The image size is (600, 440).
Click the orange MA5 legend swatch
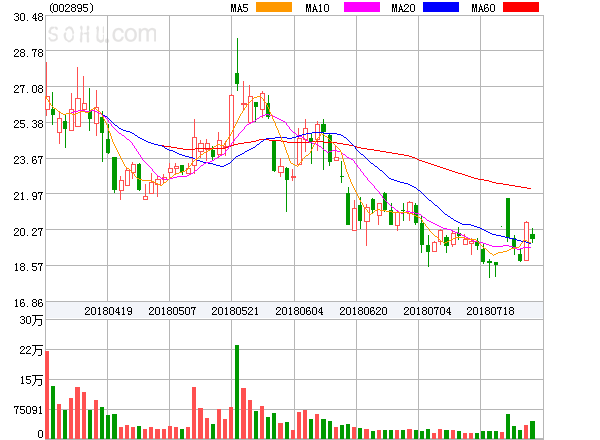pos(274,7)
